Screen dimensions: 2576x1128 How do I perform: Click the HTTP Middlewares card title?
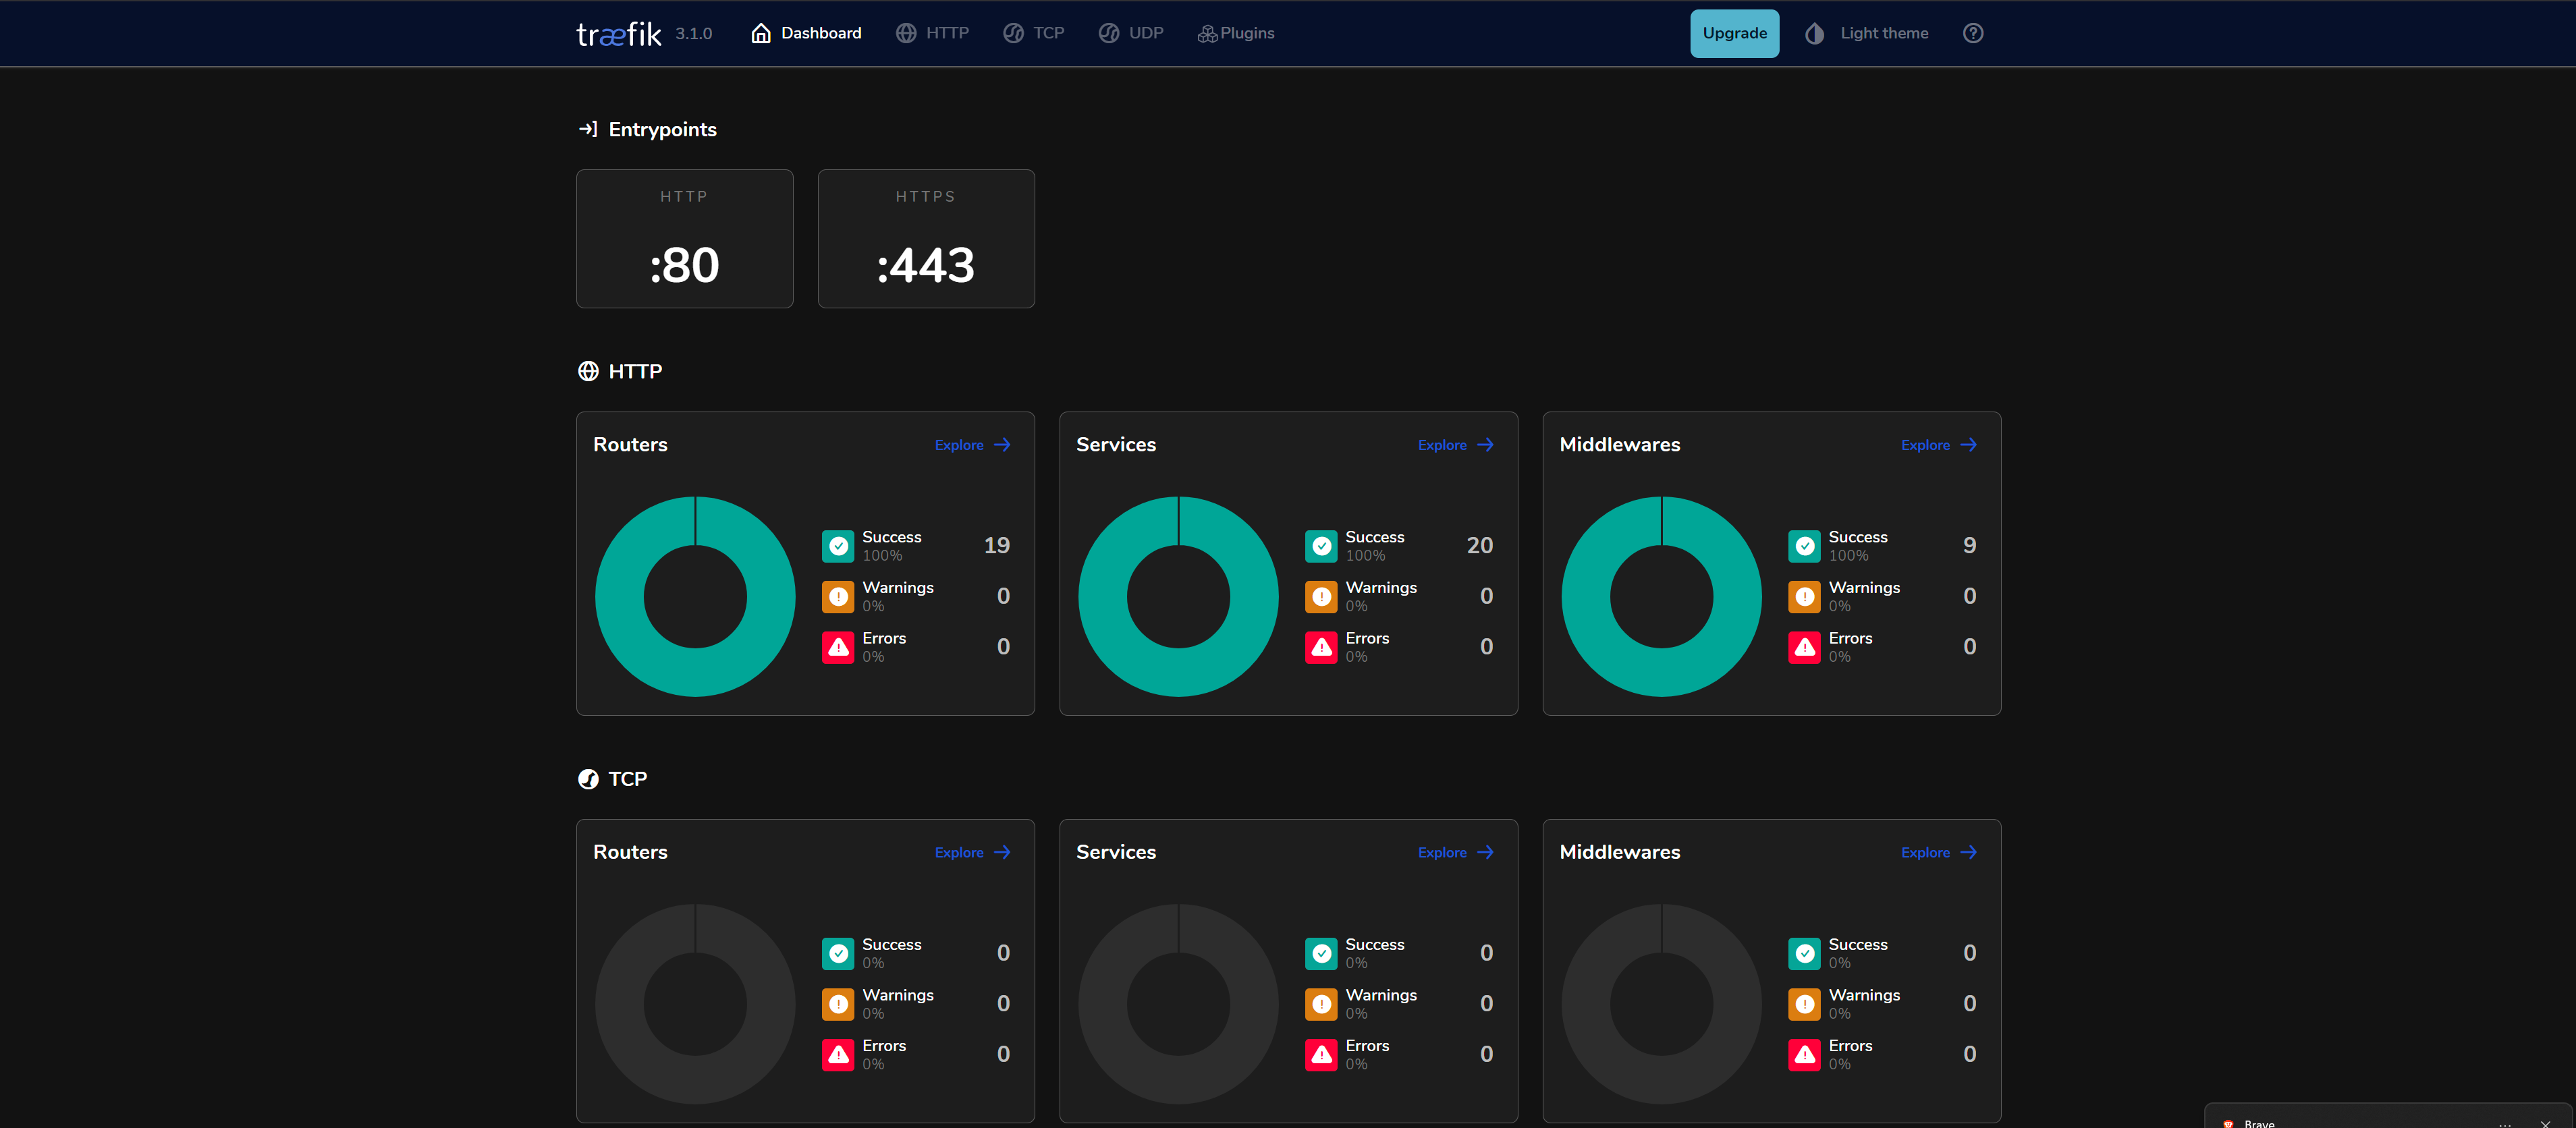1619,445
